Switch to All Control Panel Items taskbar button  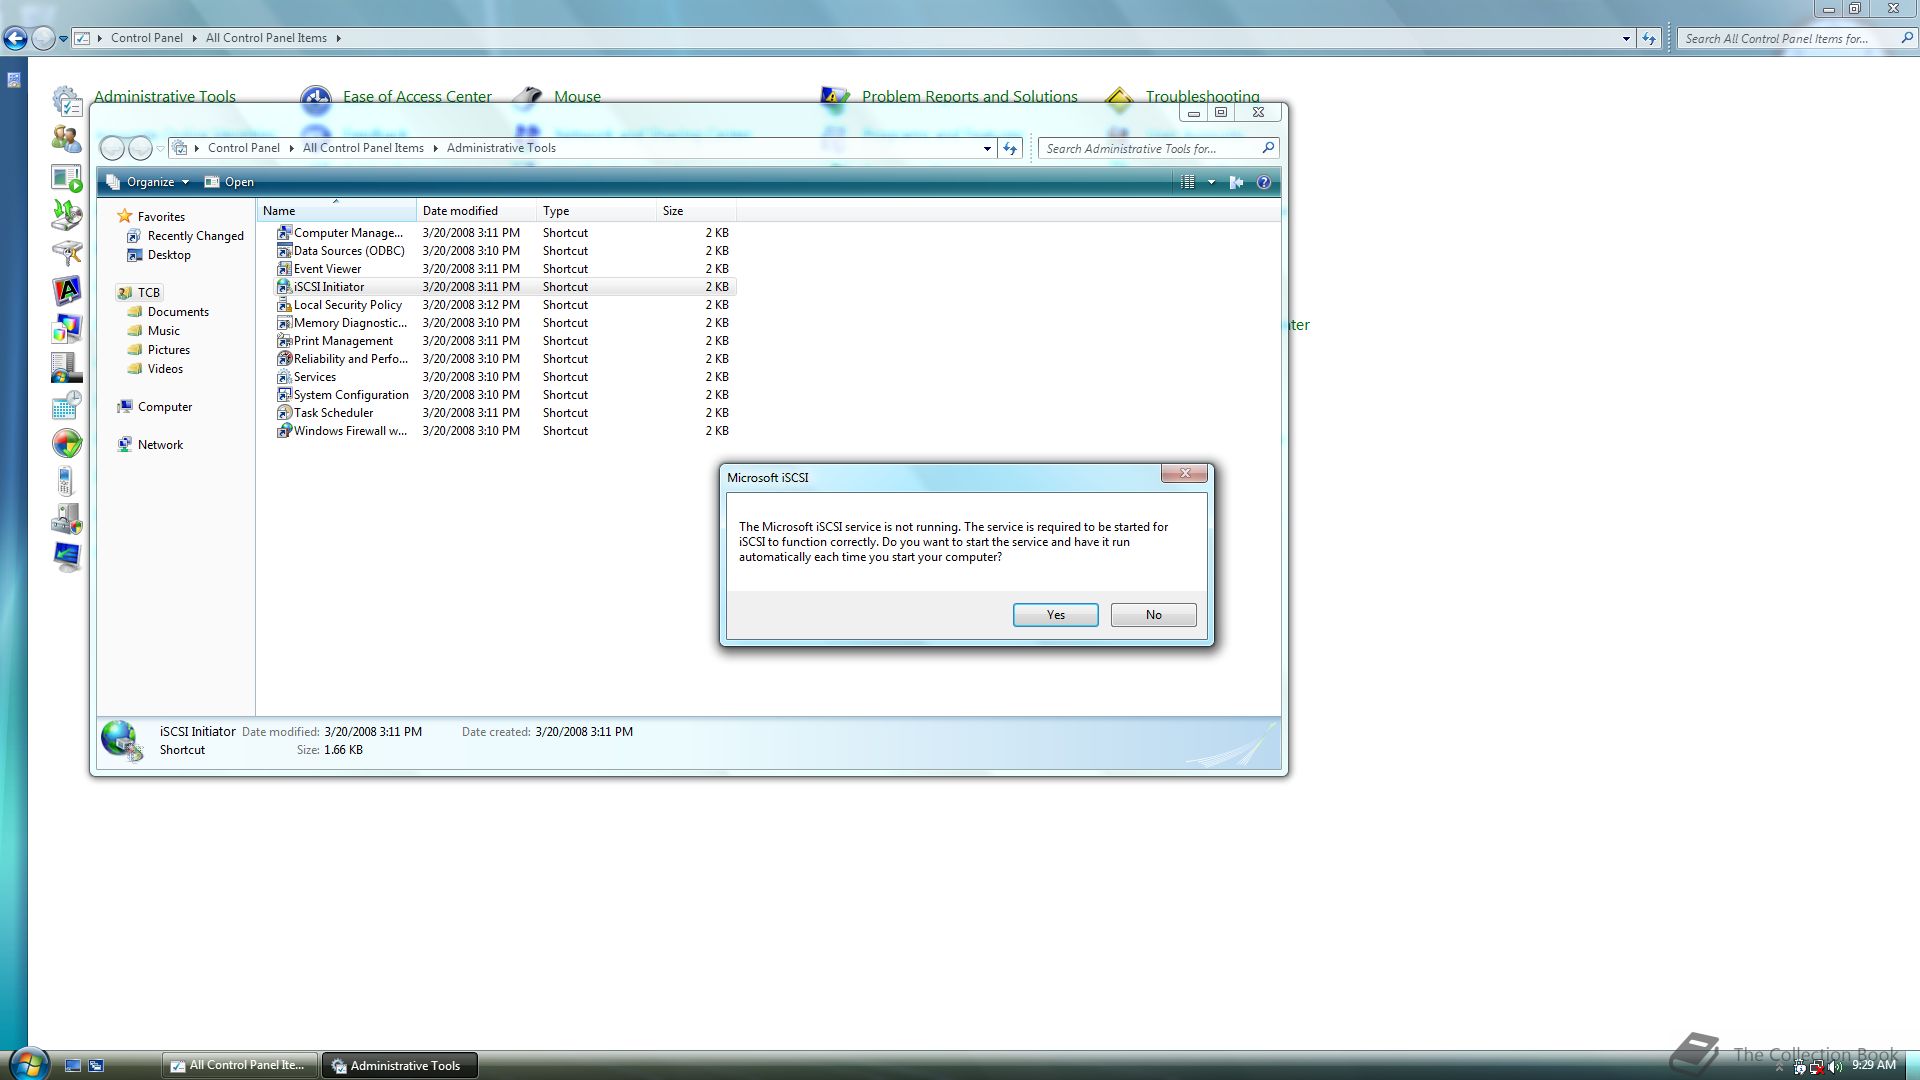[x=240, y=1066]
